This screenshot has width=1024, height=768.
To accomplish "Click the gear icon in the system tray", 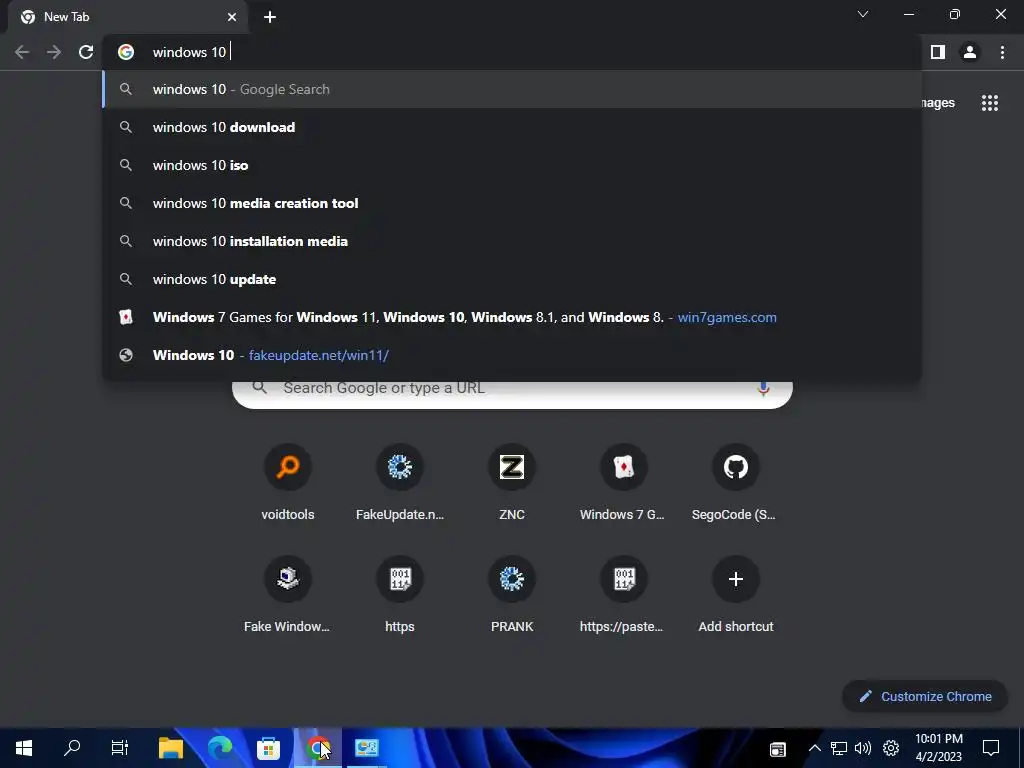I will pyautogui.click(x=891, y=748).
